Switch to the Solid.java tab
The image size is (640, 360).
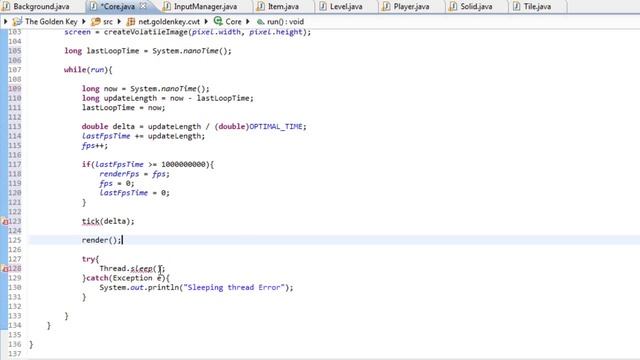tap(476, 7)
